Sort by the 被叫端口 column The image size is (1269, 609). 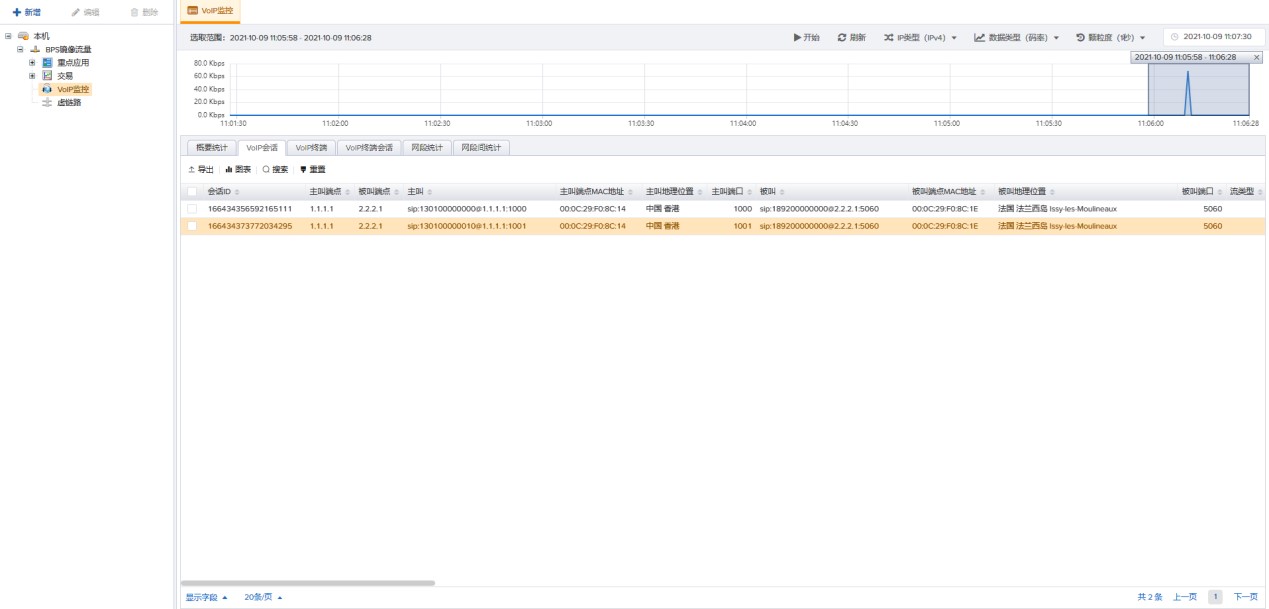(1202, 191)
